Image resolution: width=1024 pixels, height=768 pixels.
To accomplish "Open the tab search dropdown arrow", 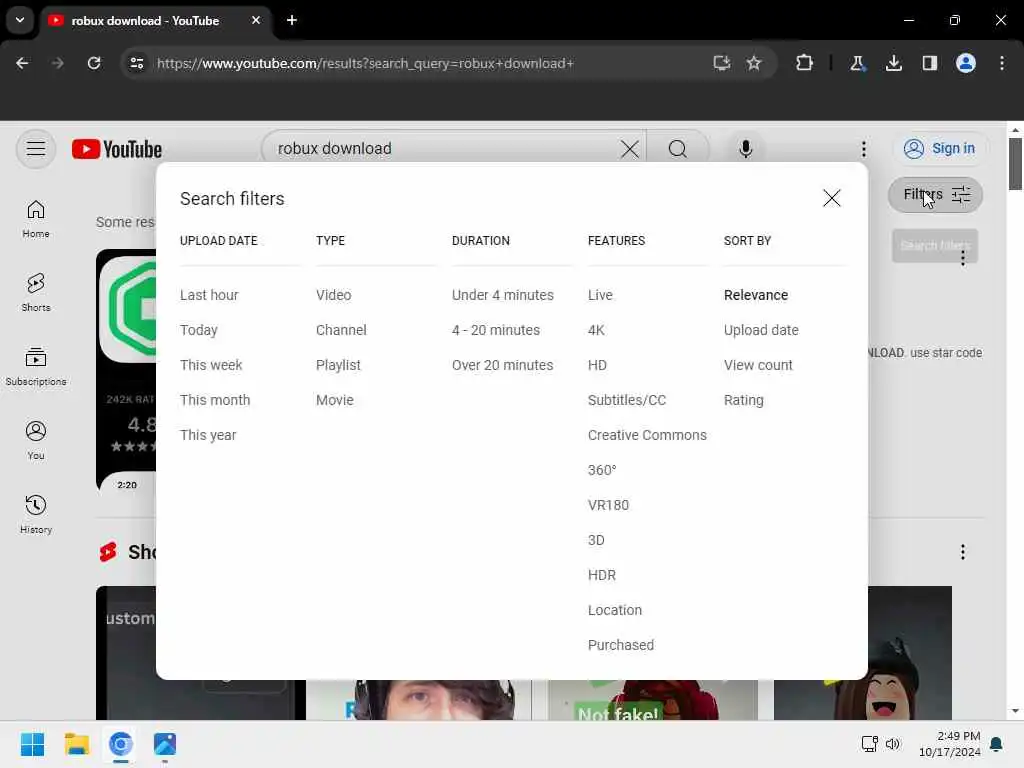I will click(20, 20).
